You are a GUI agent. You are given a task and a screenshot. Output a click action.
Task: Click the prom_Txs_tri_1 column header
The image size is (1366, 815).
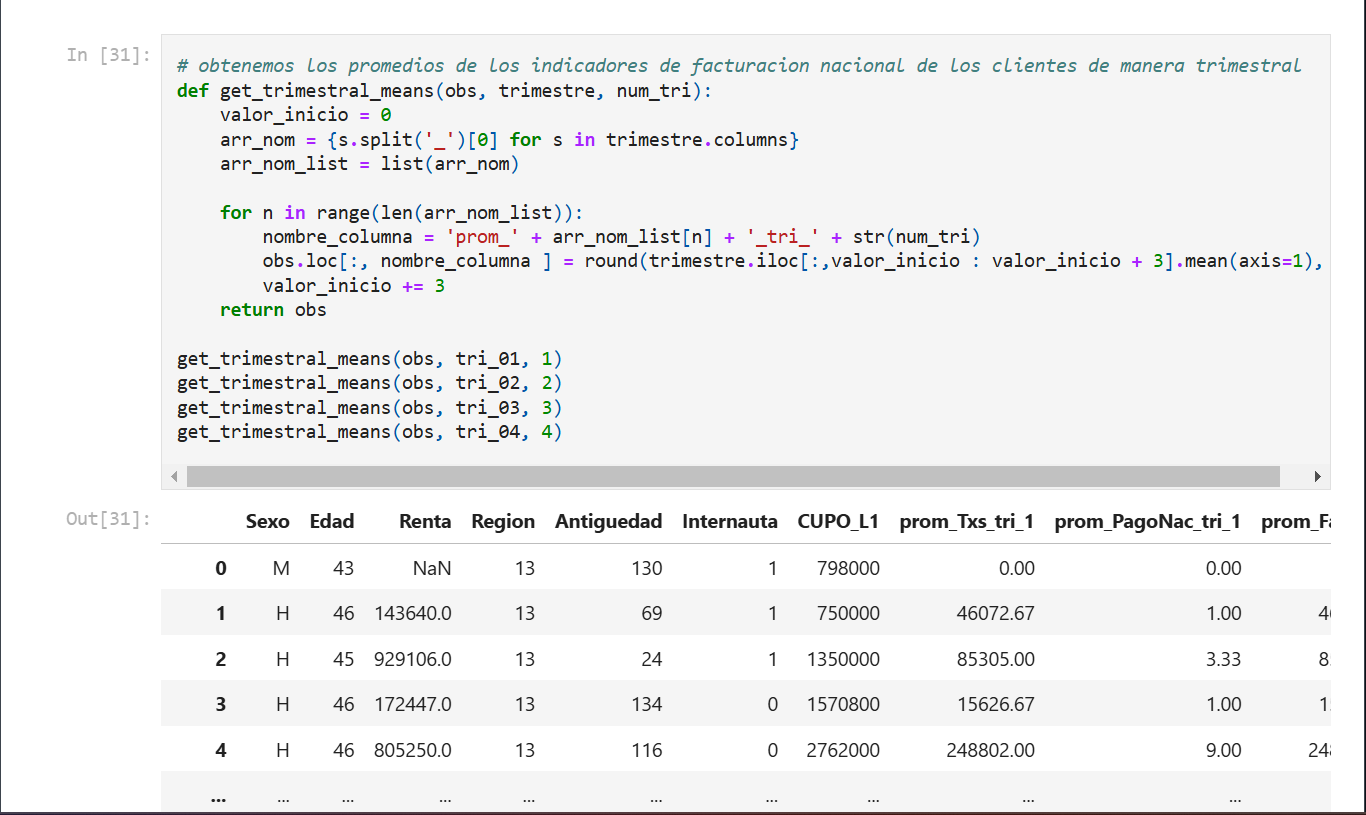point(967,521)
